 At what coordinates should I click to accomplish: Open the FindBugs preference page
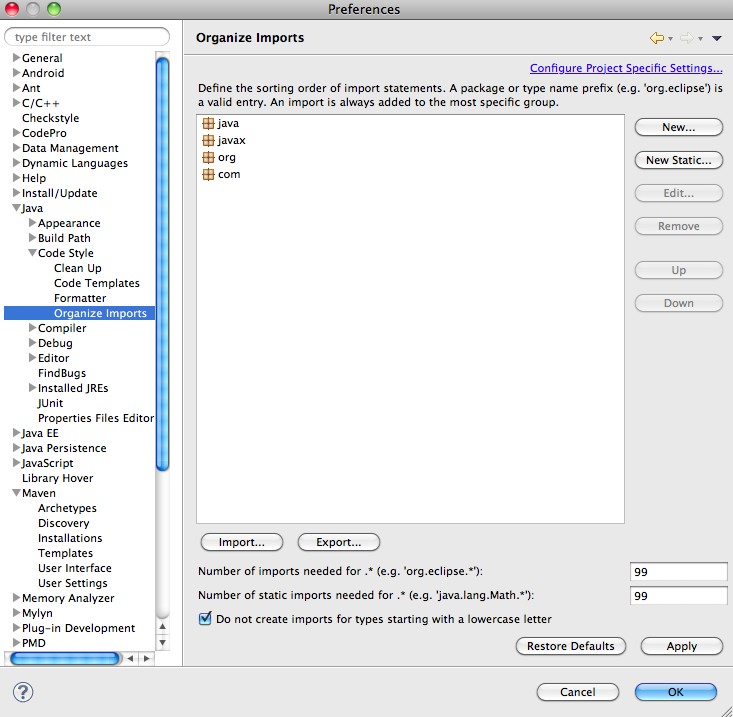pos(62,373)
